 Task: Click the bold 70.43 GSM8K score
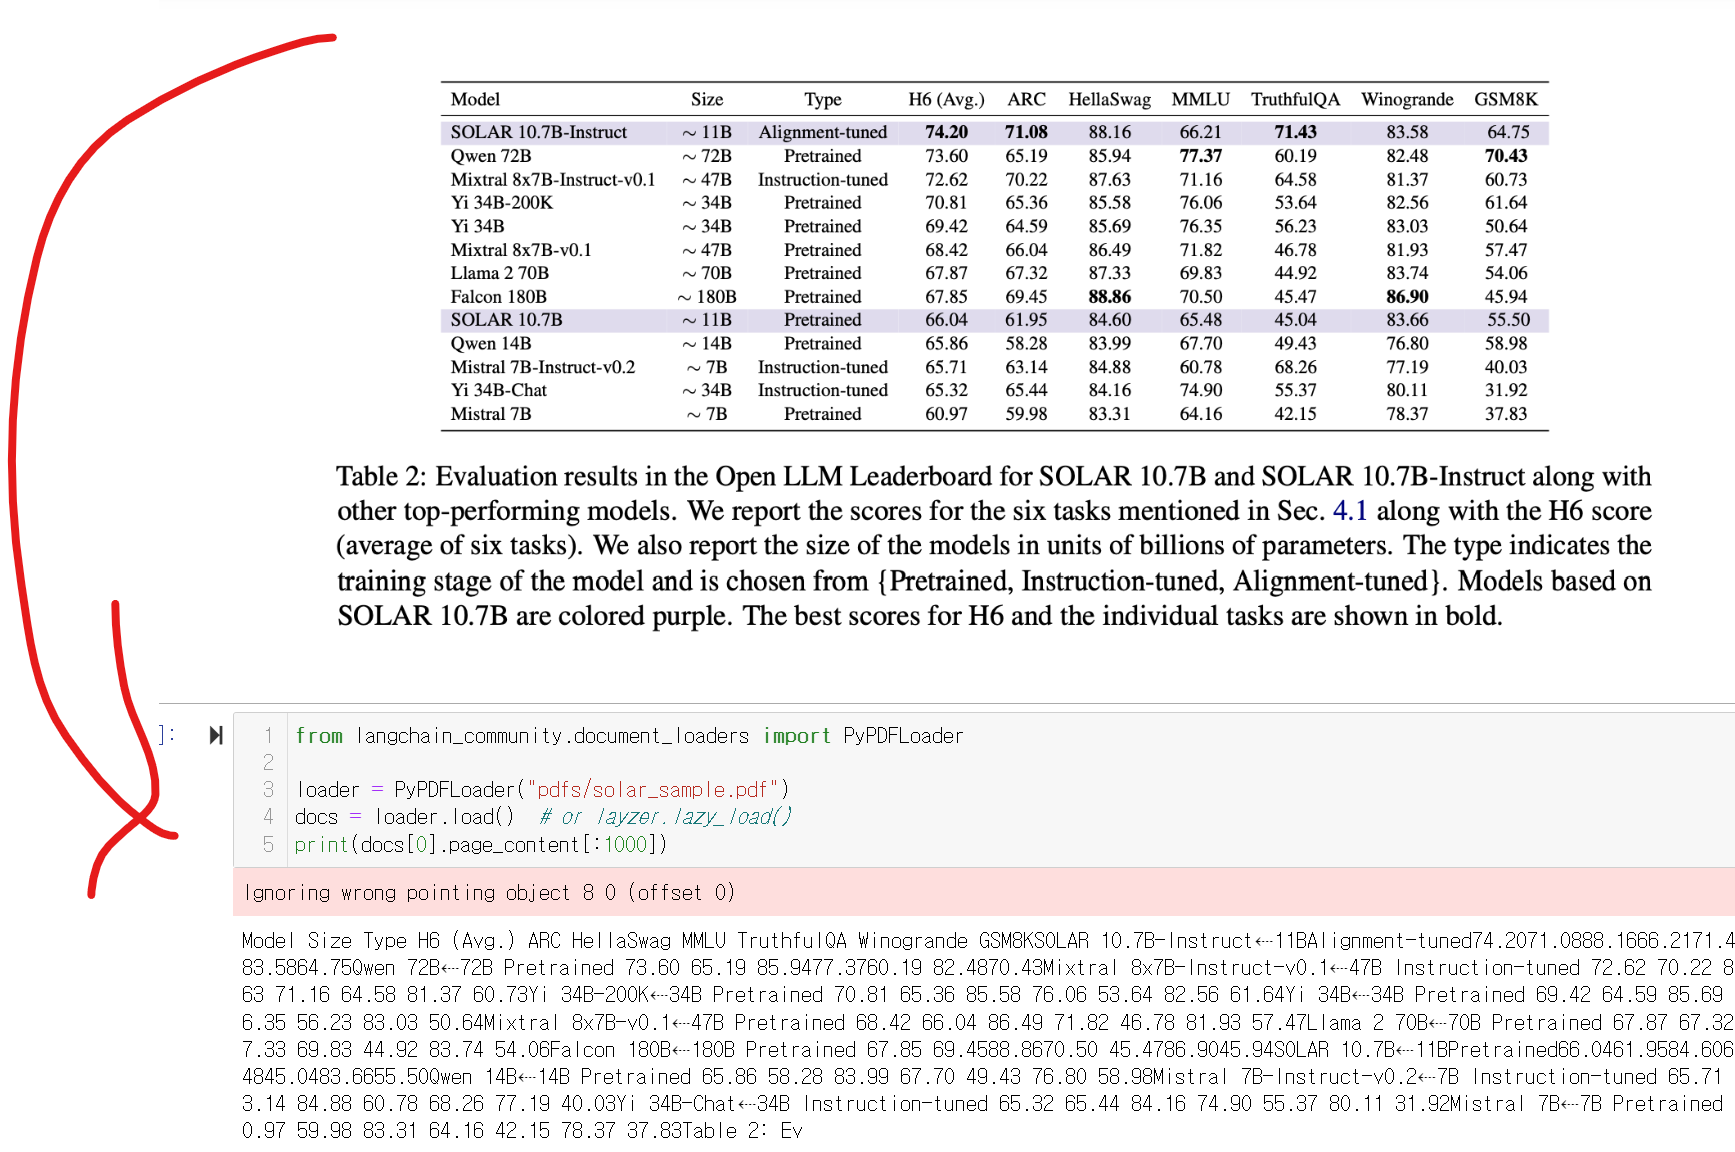[1506, 156]
